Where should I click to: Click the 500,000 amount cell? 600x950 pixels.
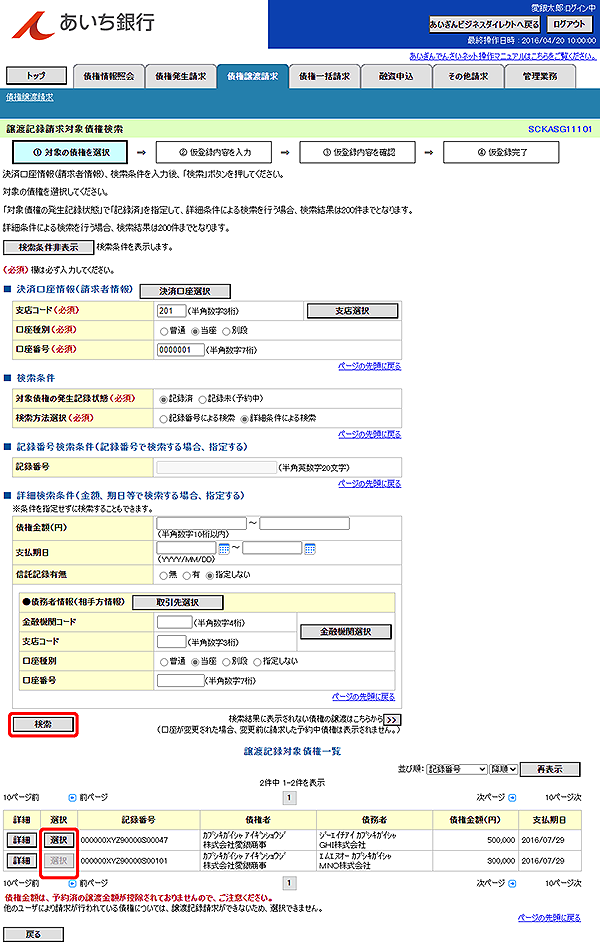tap(475, 840)
